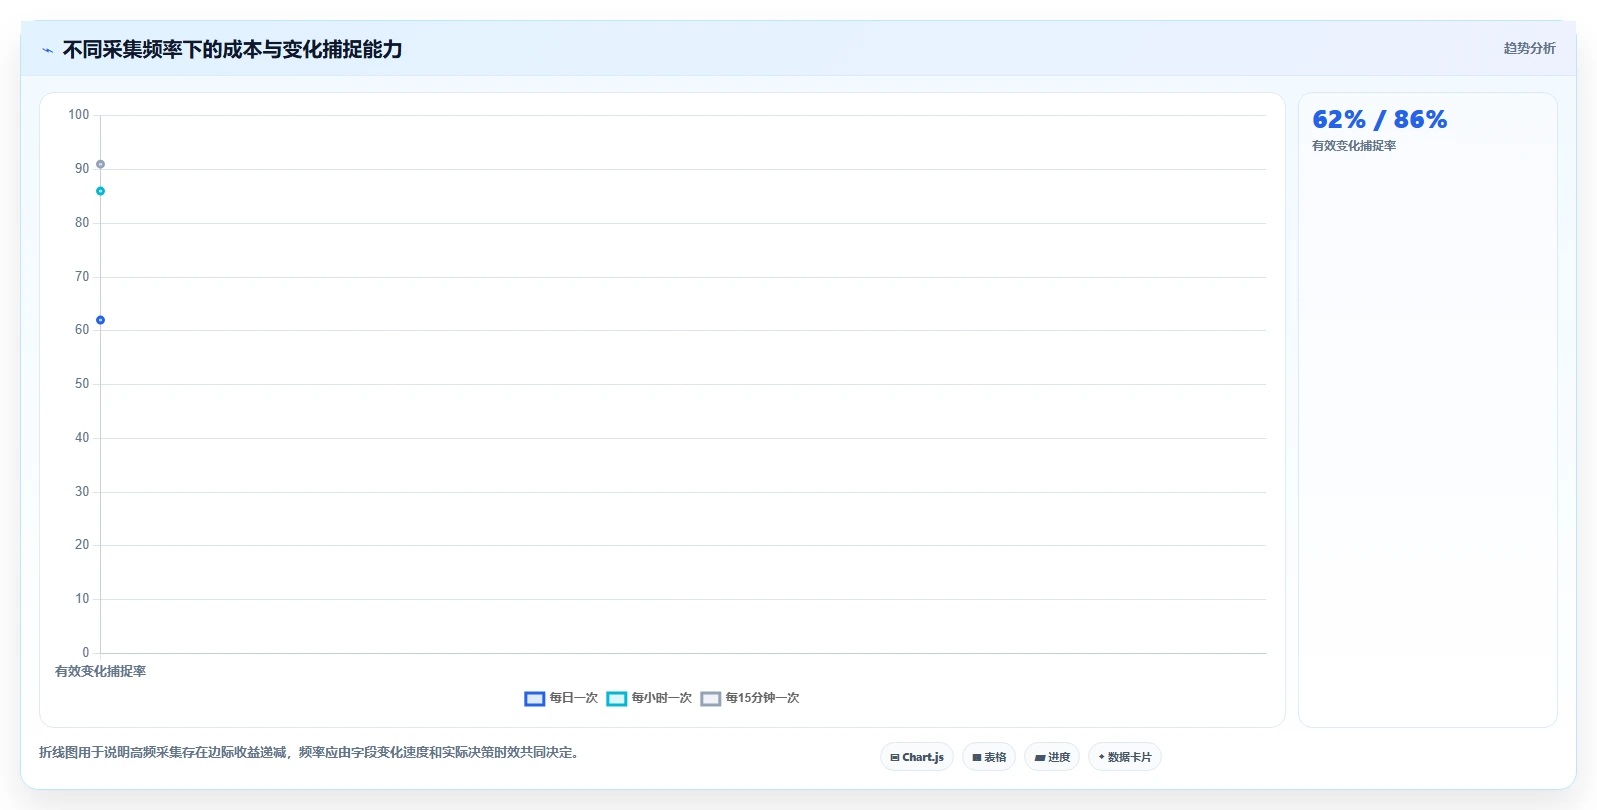Click the y-axis label 50

[82, 384]
